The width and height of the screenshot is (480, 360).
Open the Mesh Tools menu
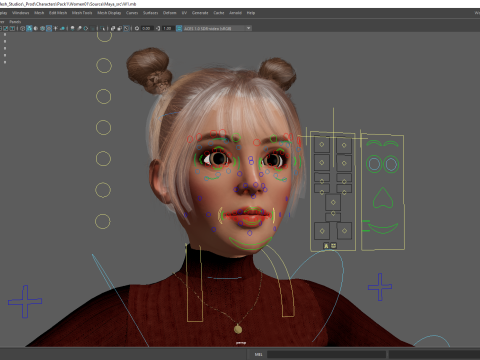tap(82, 13)
